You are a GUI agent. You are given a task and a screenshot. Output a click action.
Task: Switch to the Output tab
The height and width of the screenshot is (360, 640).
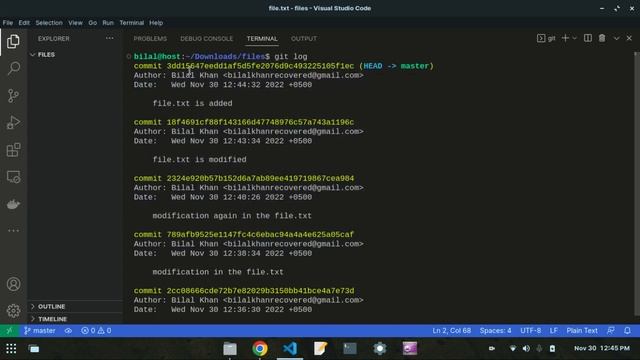[304, 39]
